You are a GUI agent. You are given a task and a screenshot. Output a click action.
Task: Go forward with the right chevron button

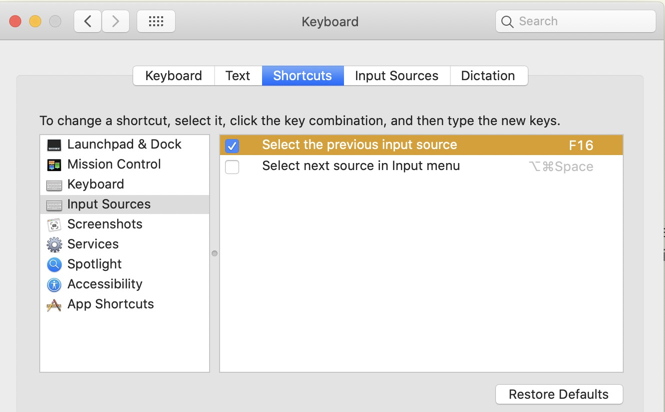(116, 21)
